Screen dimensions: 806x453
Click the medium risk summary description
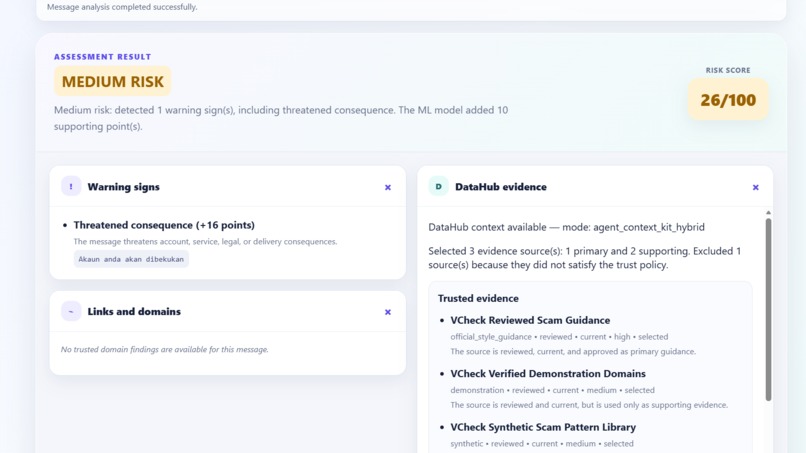281,118
